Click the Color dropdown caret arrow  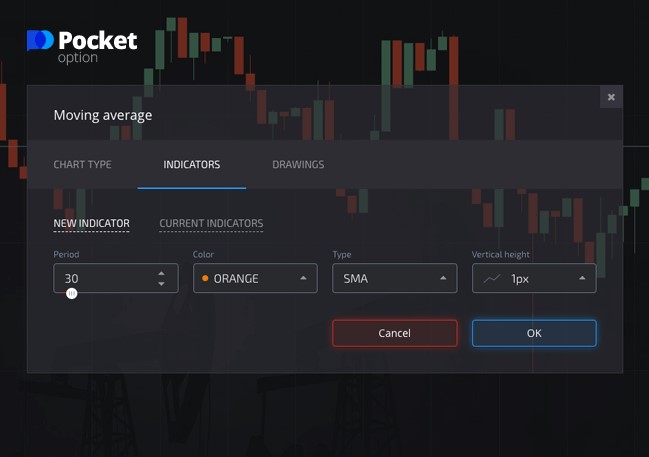tap(303, 278)
